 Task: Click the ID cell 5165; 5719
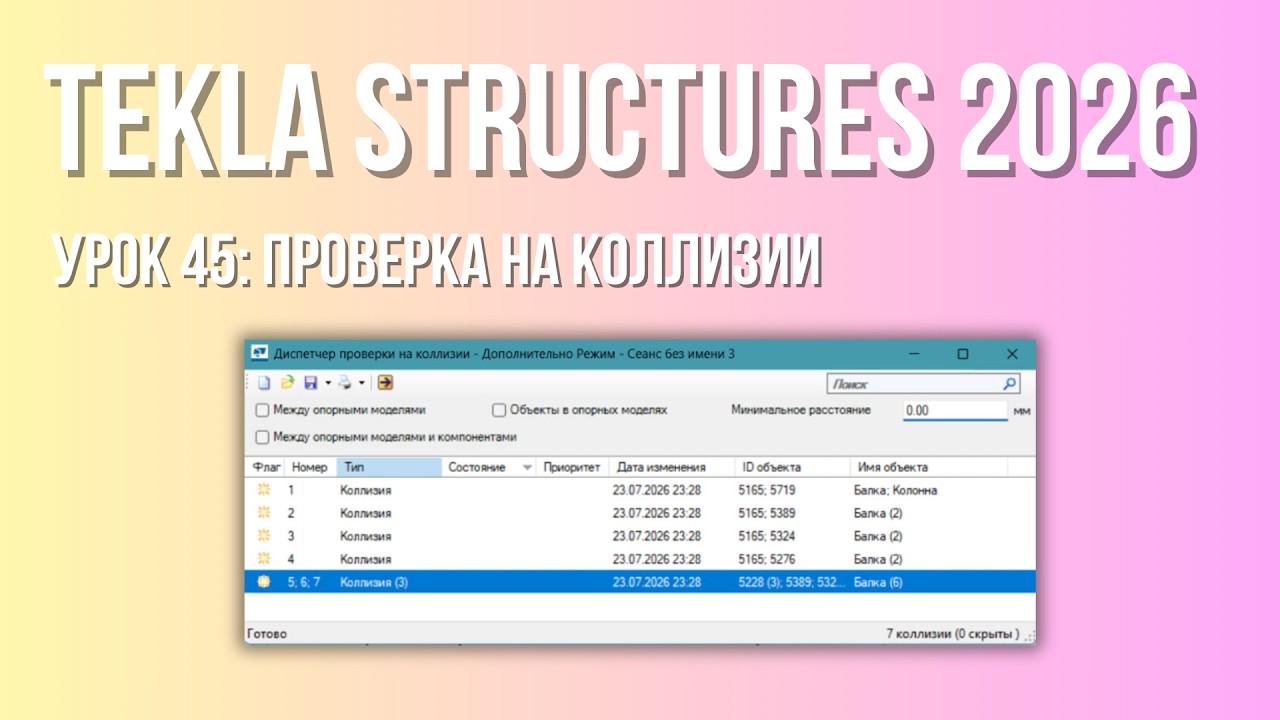[x=769, y=490]
